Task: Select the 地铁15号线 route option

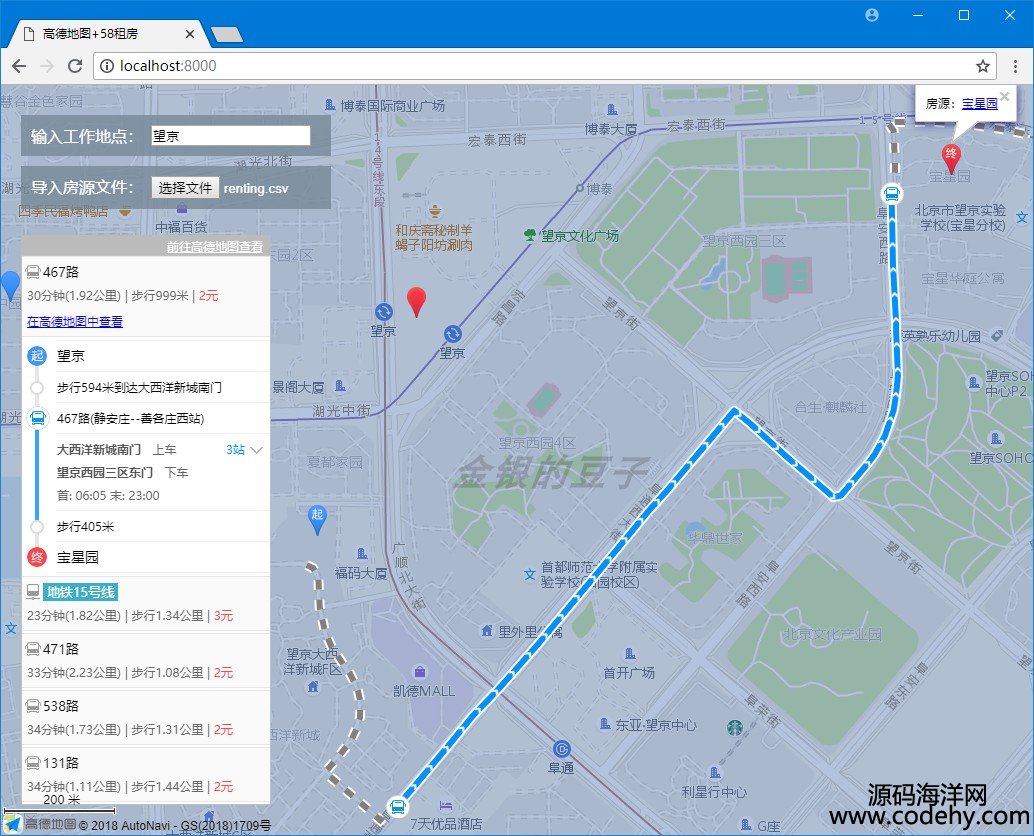Action: (x=146, y=603)
